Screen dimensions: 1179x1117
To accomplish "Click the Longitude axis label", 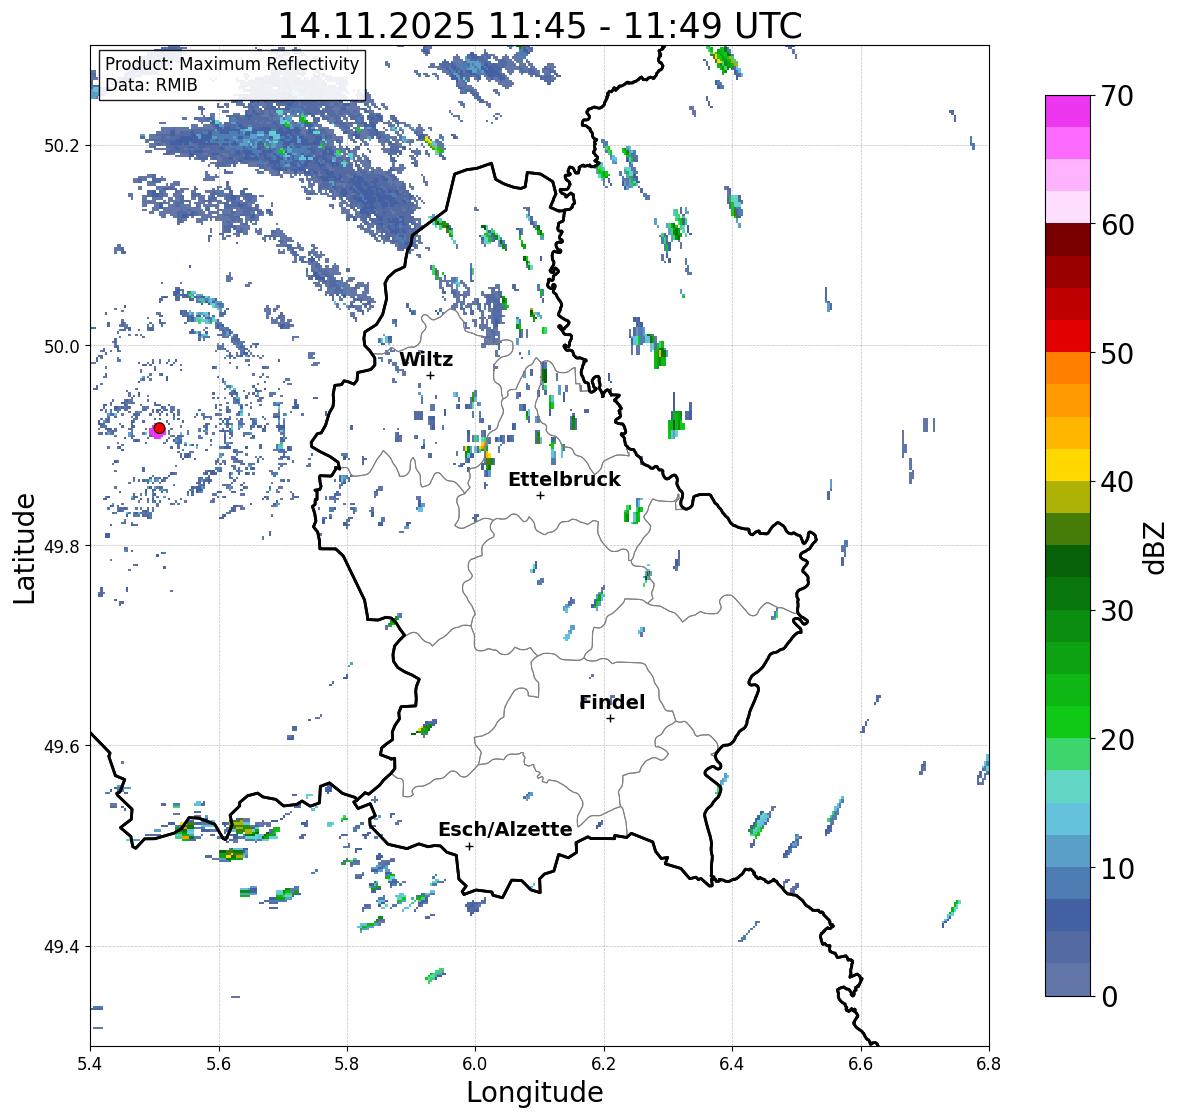I will (535, 1092).
